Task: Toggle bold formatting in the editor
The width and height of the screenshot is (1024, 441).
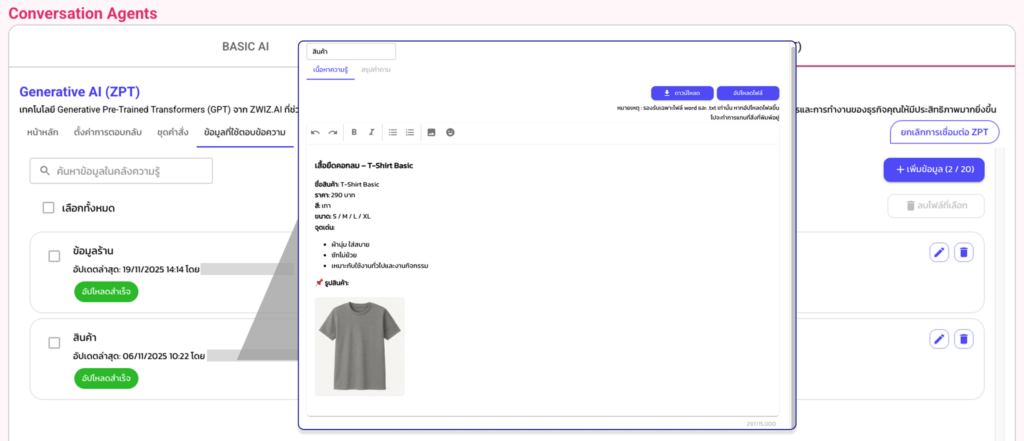Action: (x=354, y=132)
